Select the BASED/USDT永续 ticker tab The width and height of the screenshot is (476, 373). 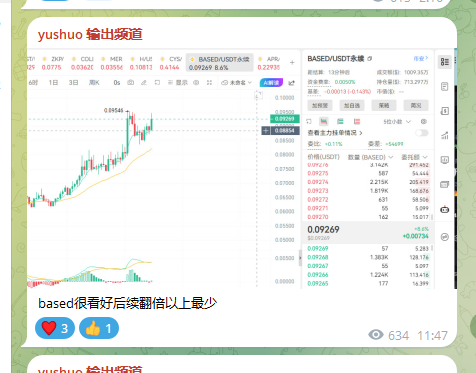pos(220,63)
